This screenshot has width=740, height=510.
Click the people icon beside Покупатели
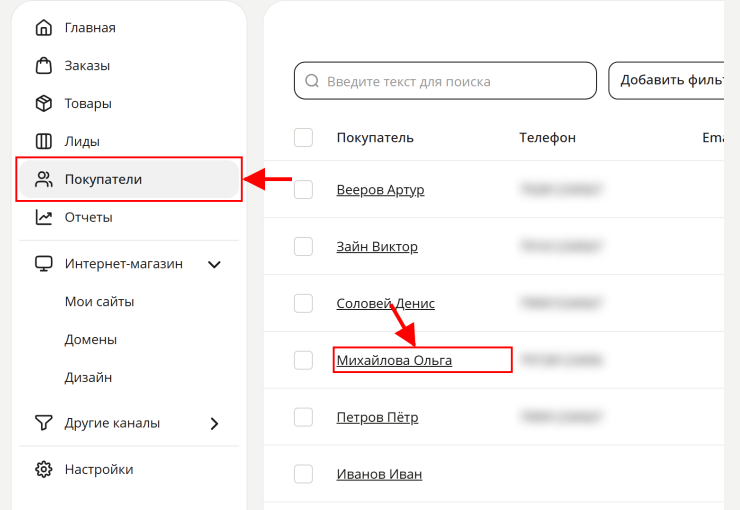click(43, 179)
